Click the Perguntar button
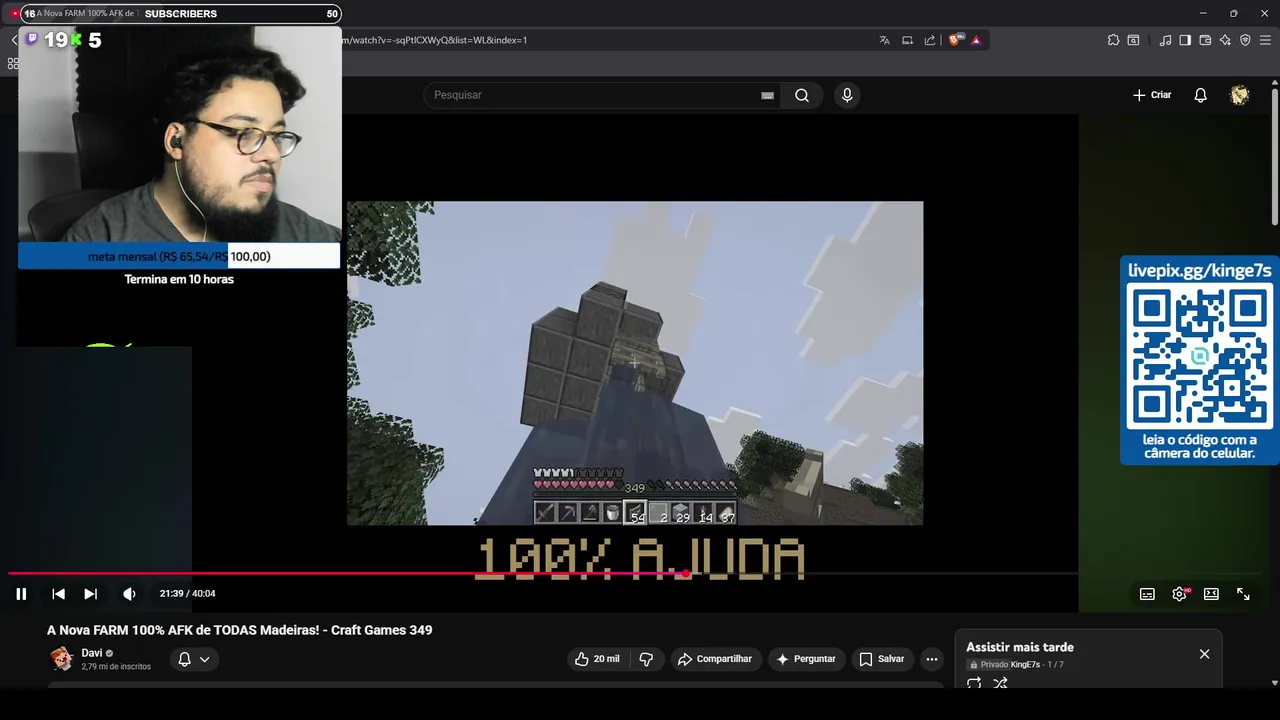This screenshot has height=720, width=1280. (806, 659)
